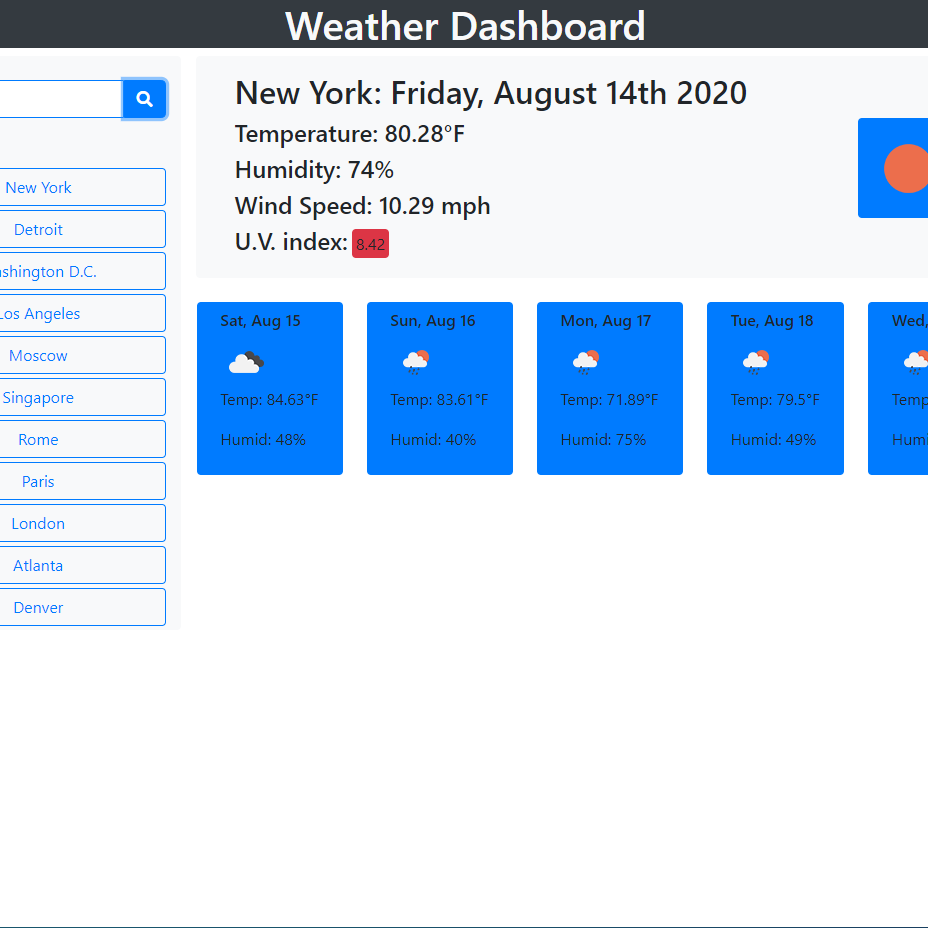Click the rain shower icon on Sun, Aug 16
The image size is (928, 928).
[417, 362]
